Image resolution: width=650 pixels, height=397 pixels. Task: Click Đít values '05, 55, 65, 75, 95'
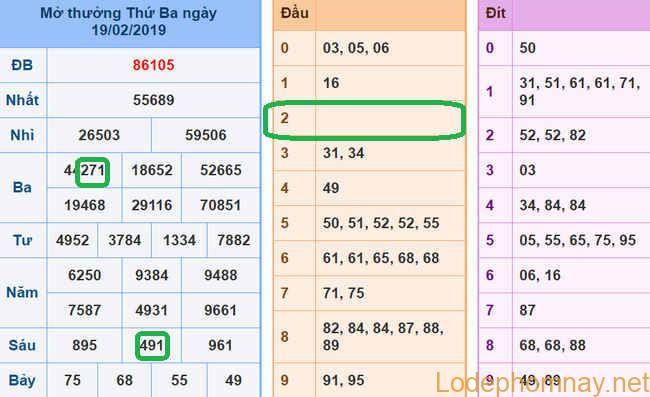[x=577, y=240]
